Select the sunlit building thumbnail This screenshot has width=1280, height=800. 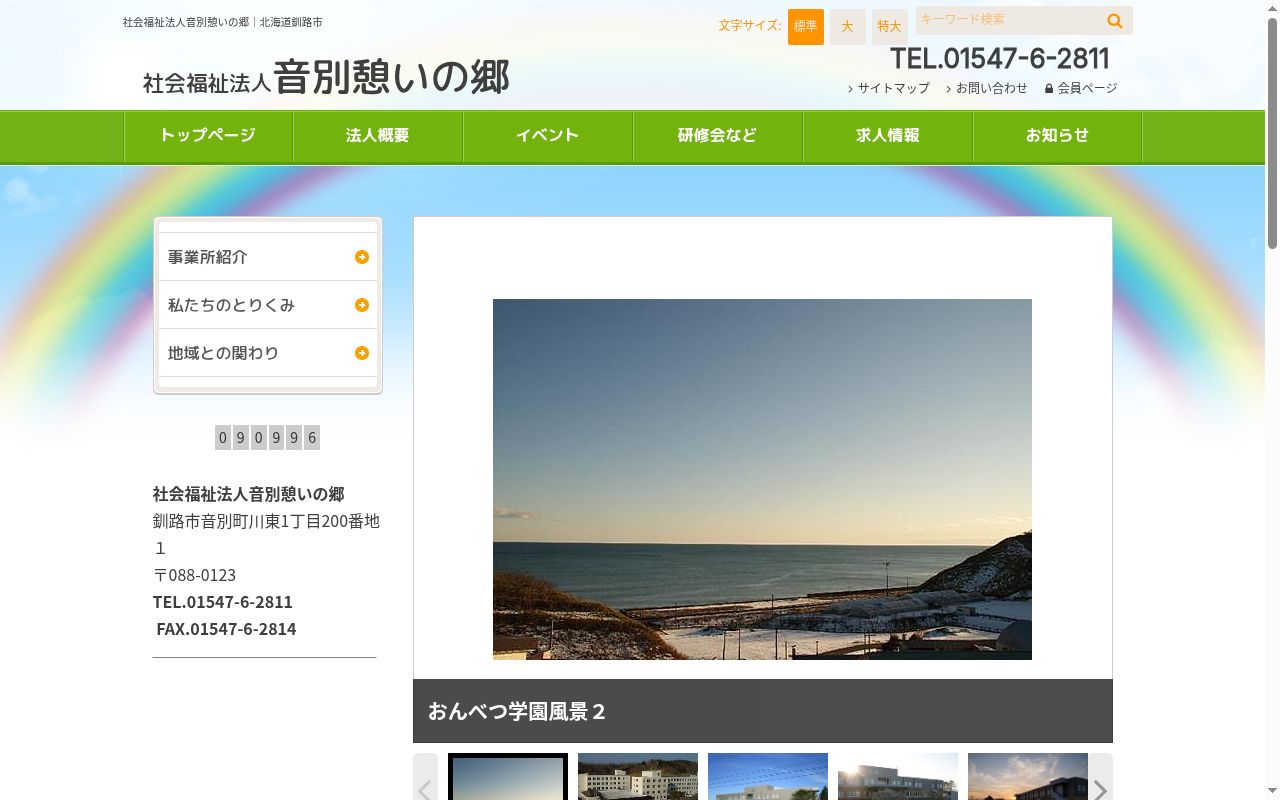(x=898, y=777)
